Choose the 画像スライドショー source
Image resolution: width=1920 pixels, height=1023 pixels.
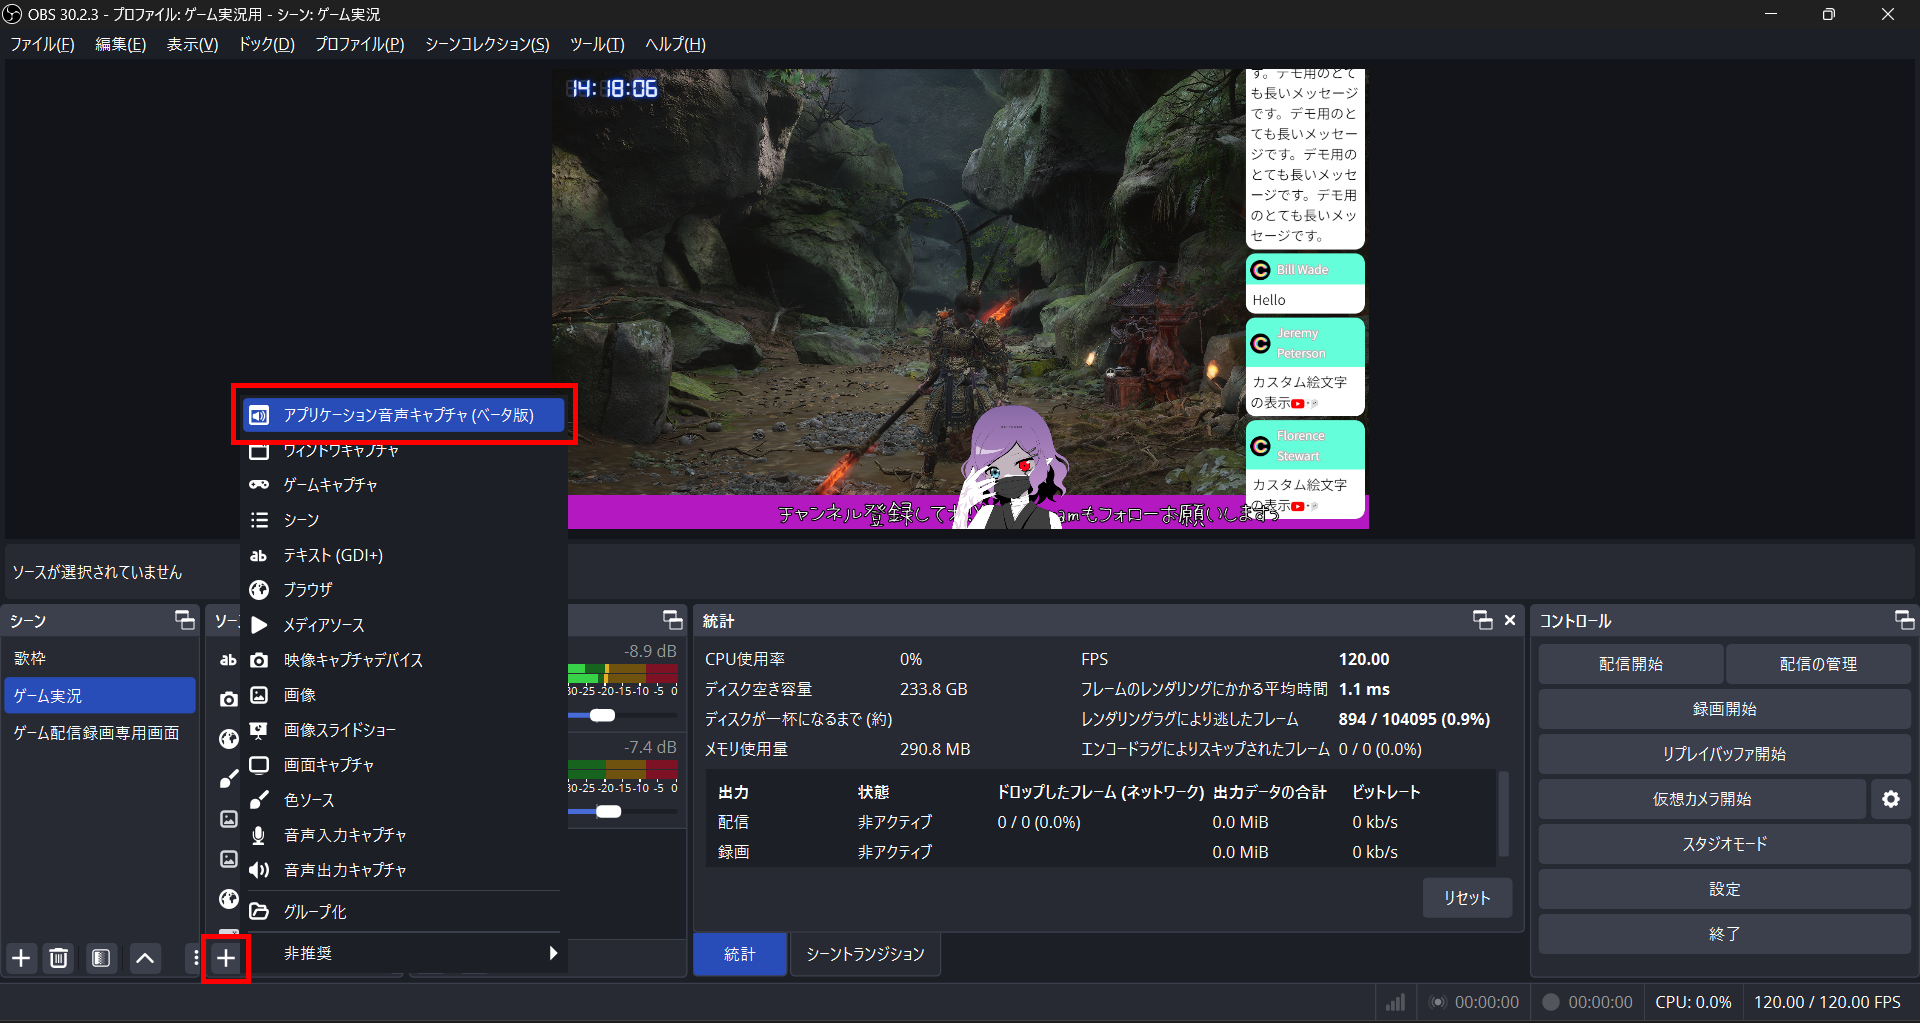point(404,730)
